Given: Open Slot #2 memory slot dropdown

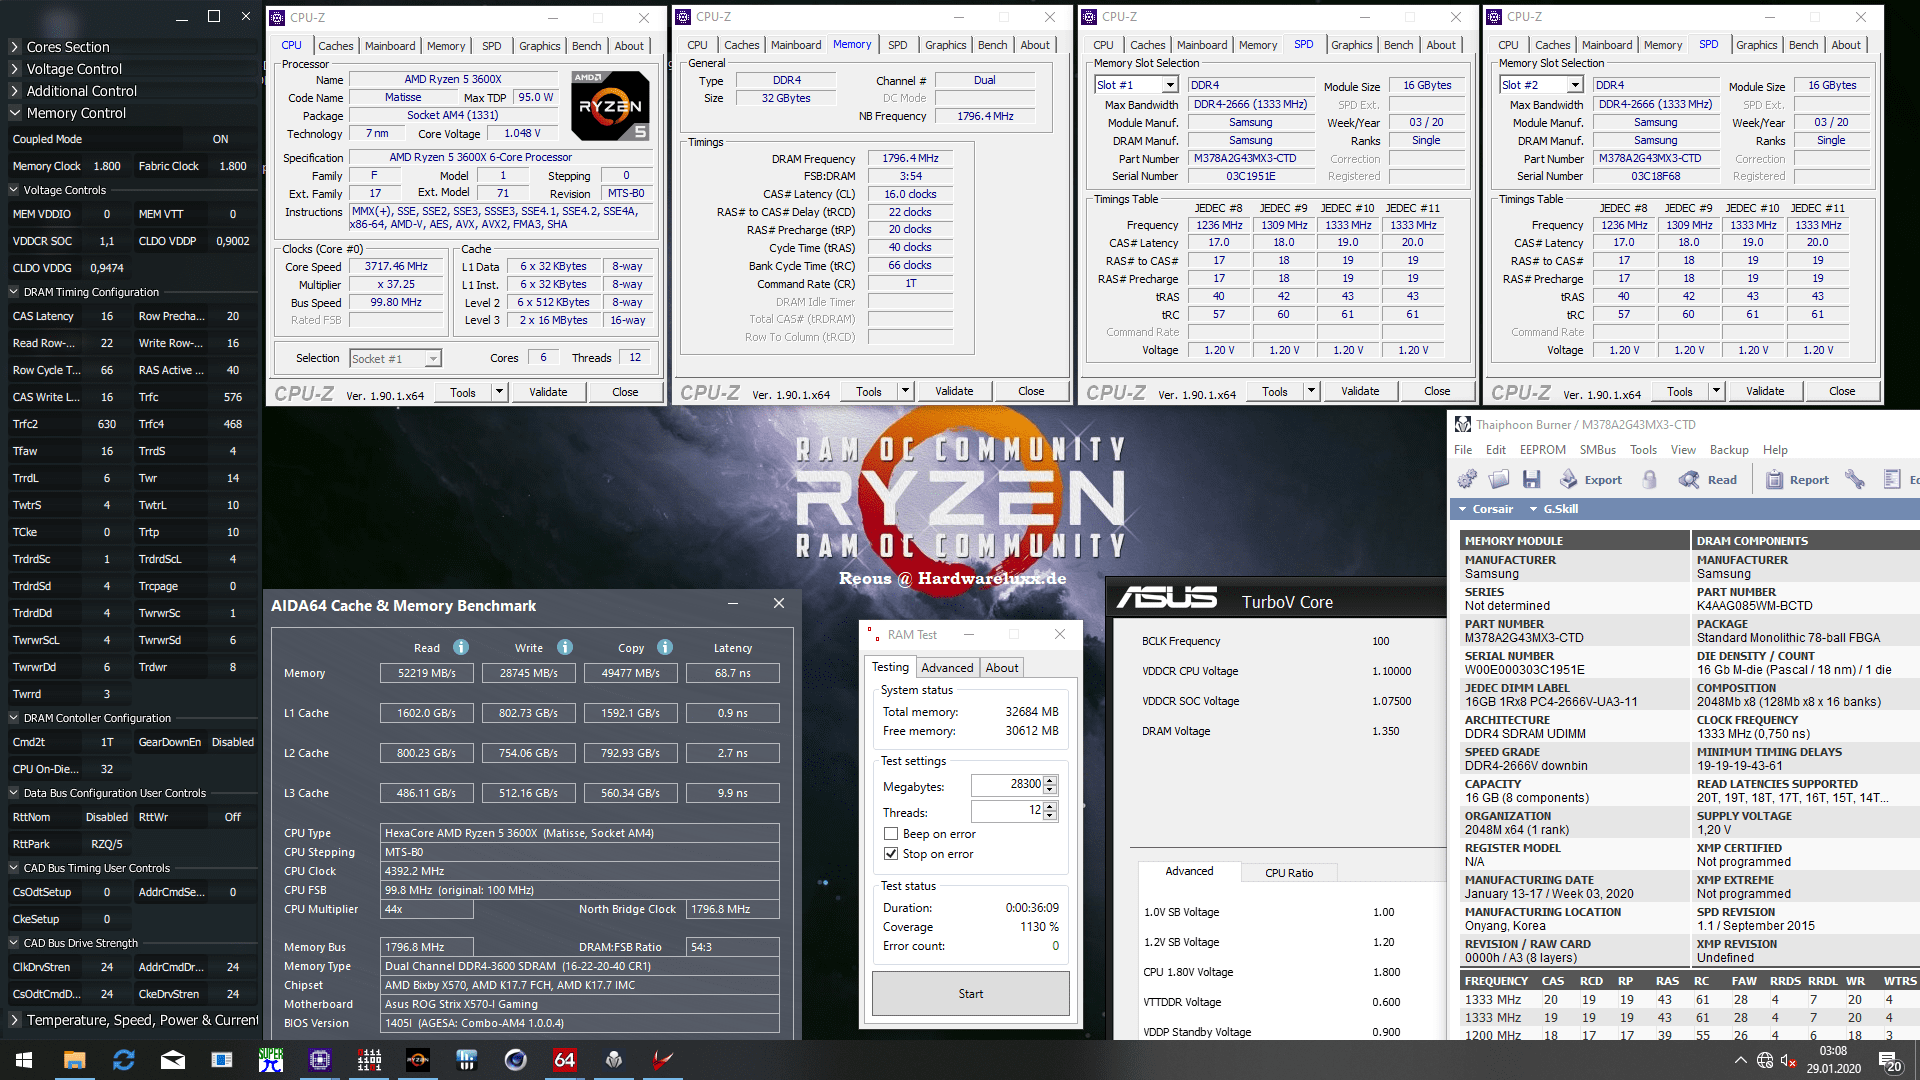Looking at the screenshot, I should tap(1574, 86).
